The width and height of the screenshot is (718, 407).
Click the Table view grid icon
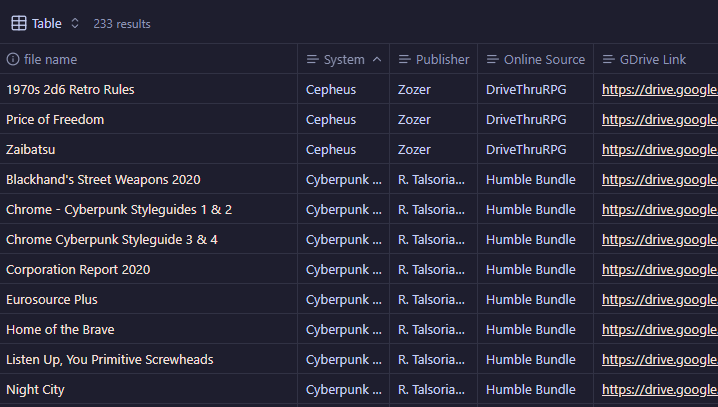pos(19,23)
